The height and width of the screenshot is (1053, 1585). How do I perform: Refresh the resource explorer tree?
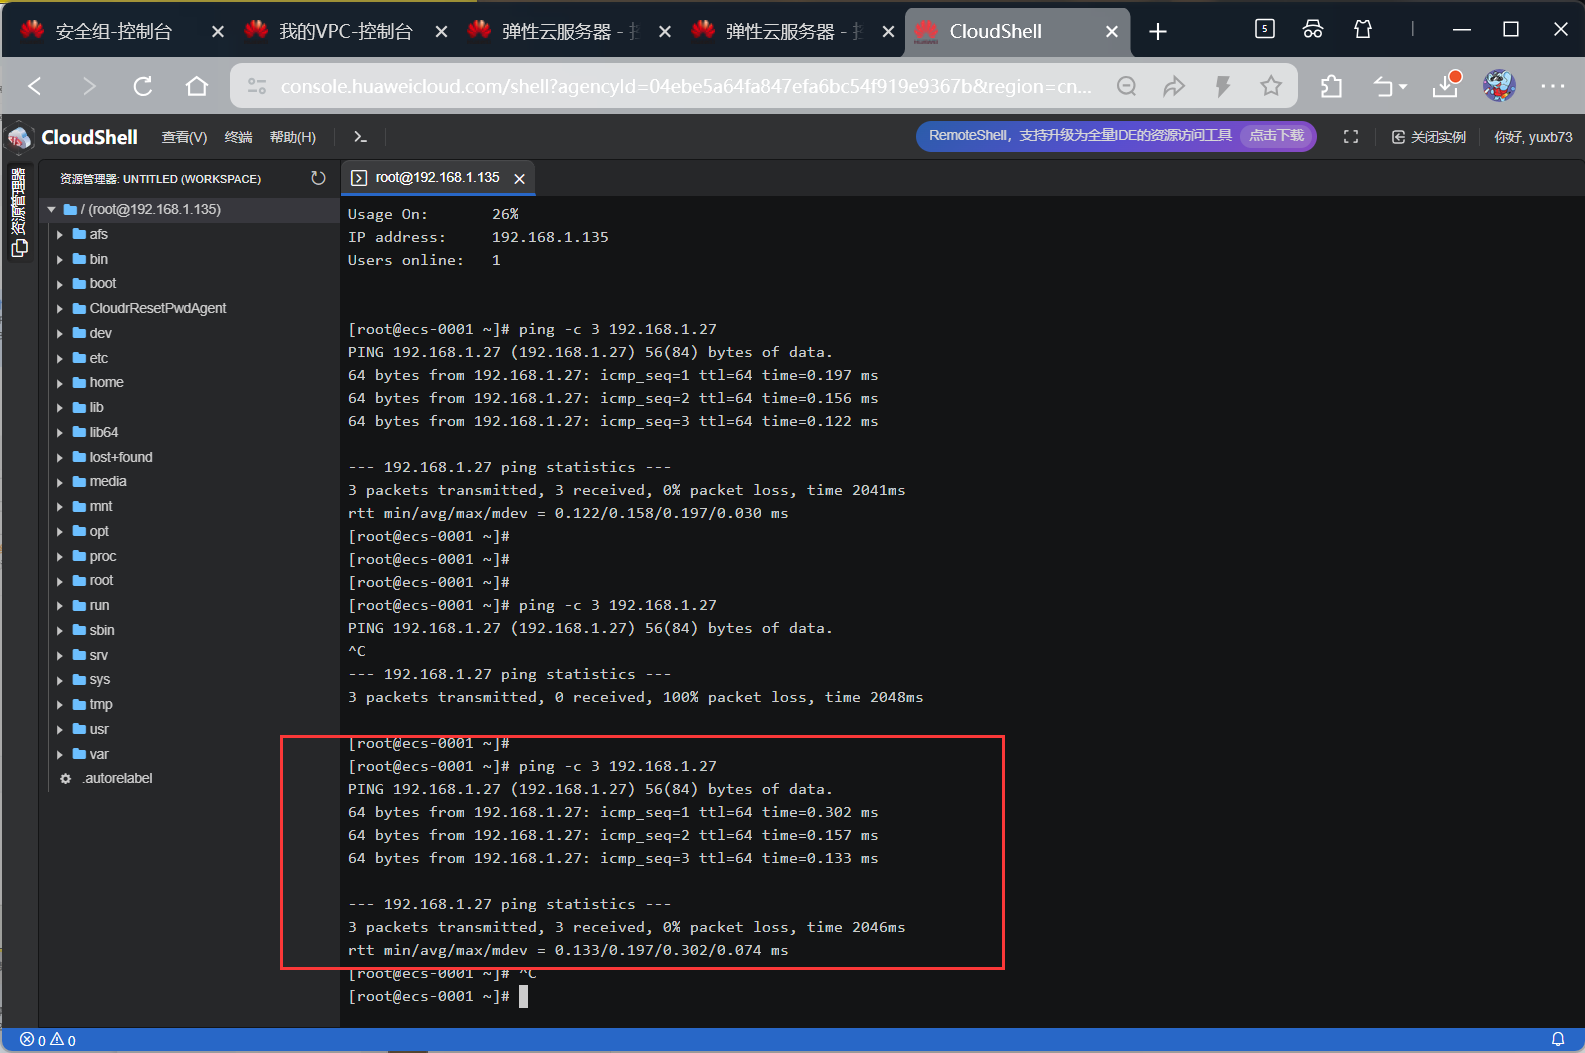(318, 178)
